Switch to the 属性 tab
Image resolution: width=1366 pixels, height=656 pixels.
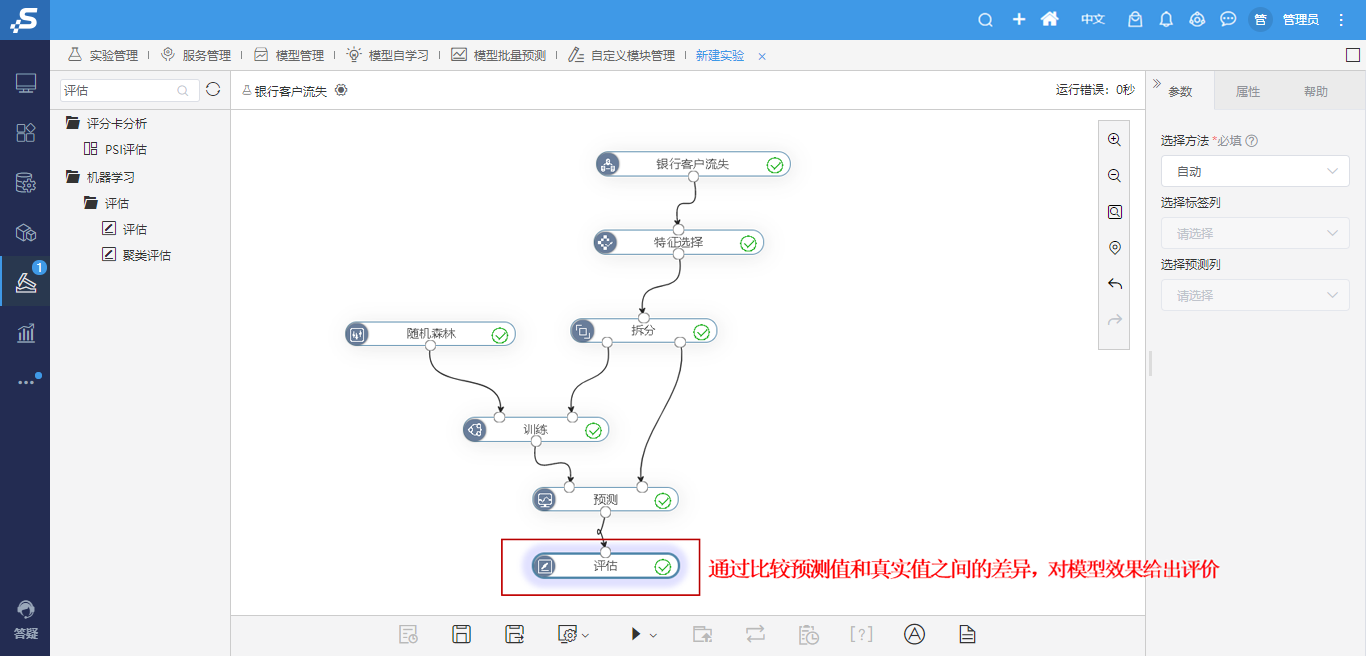[x=1248, y=91]
